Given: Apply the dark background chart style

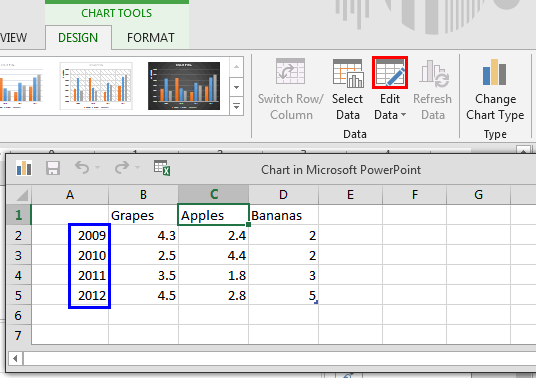Looking at the screenshot, I should [x=184, y=86].
